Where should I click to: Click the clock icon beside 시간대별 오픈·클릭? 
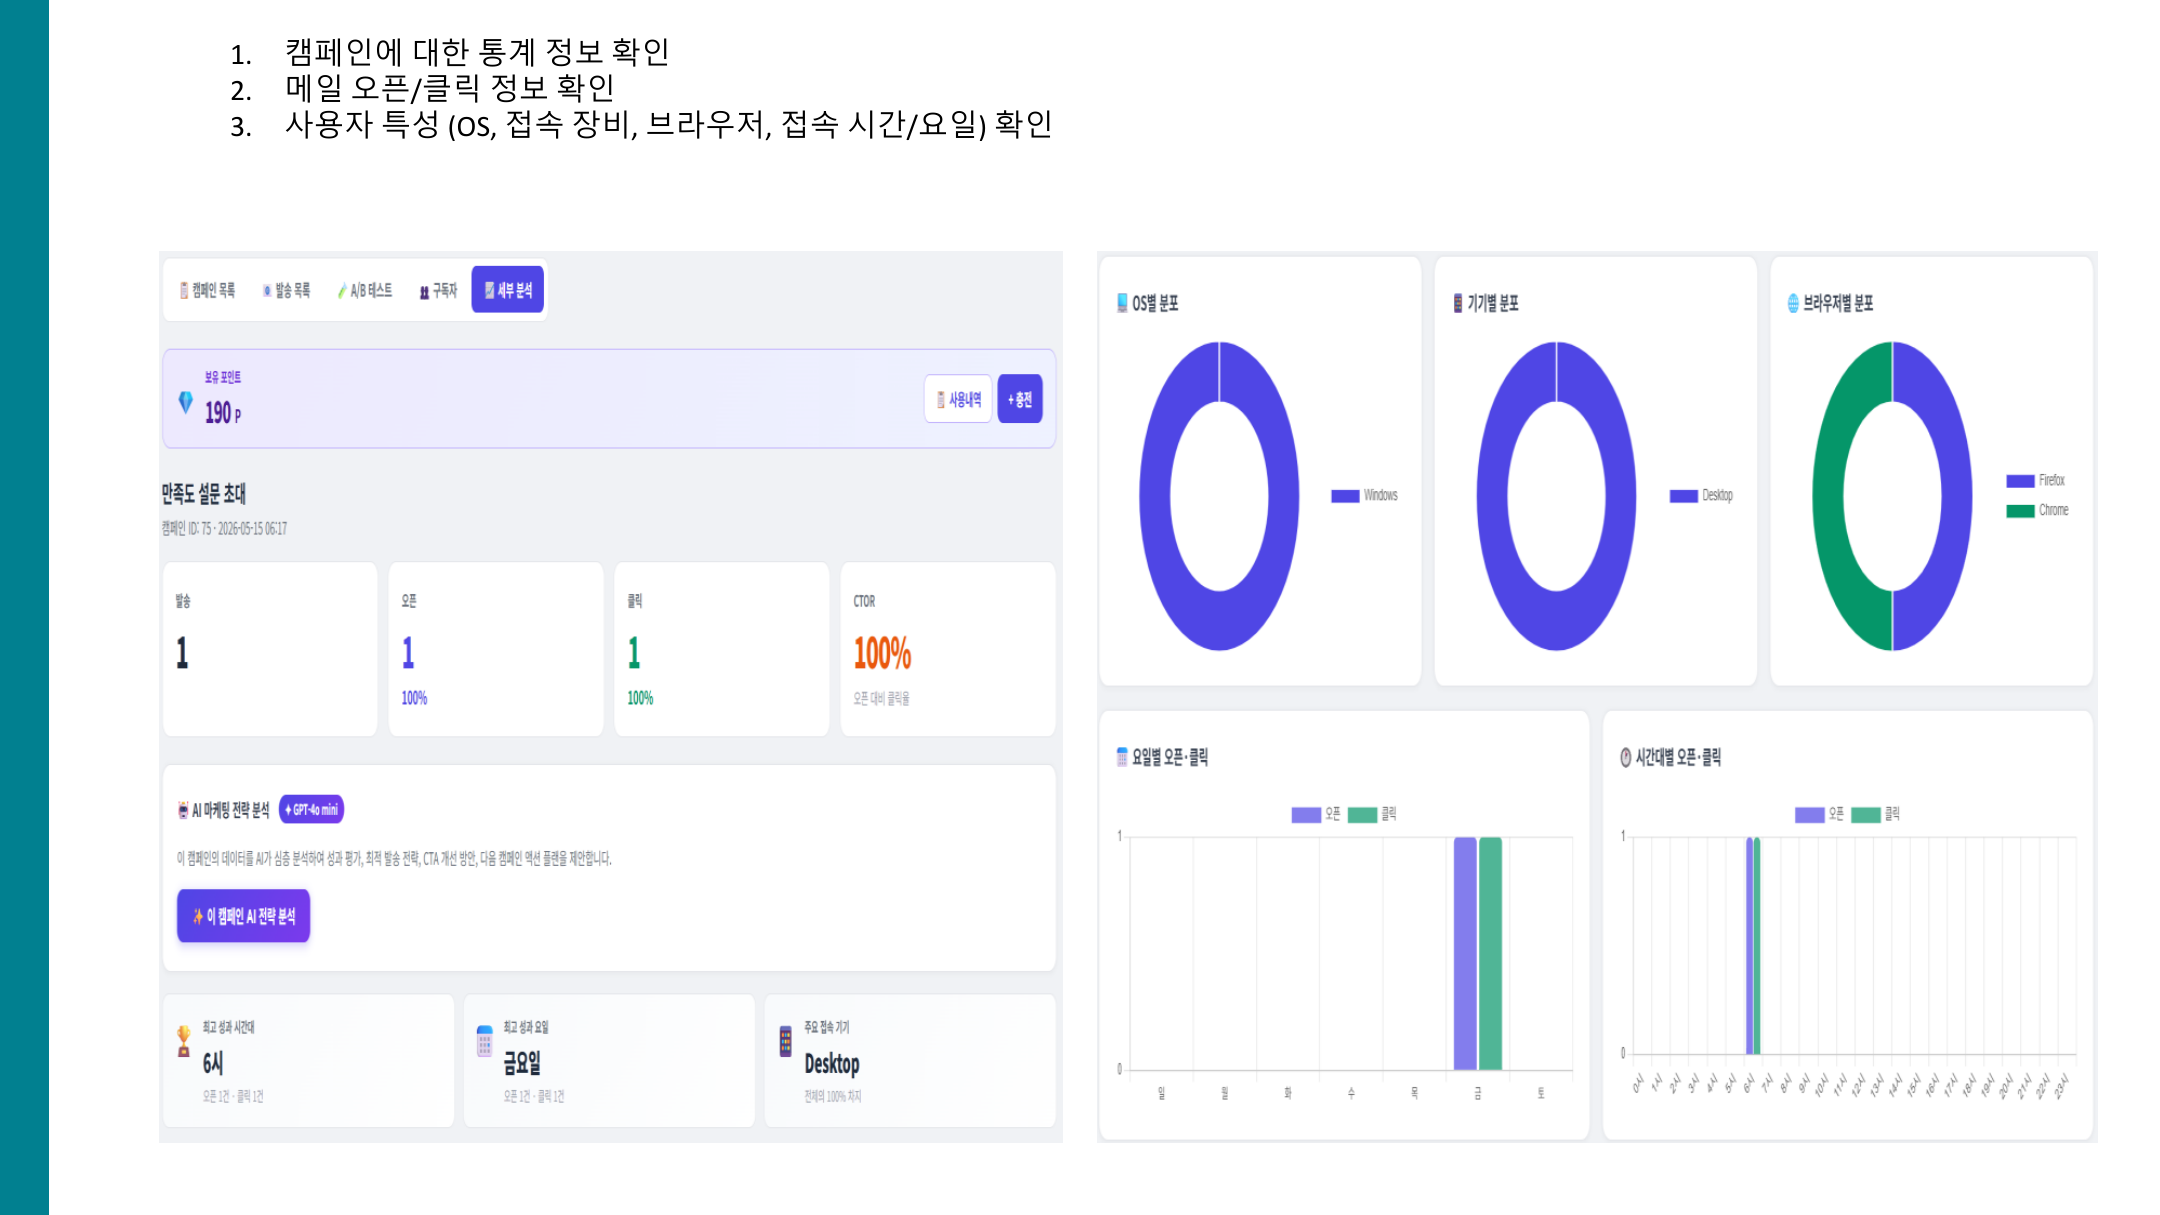point(1626,757)
